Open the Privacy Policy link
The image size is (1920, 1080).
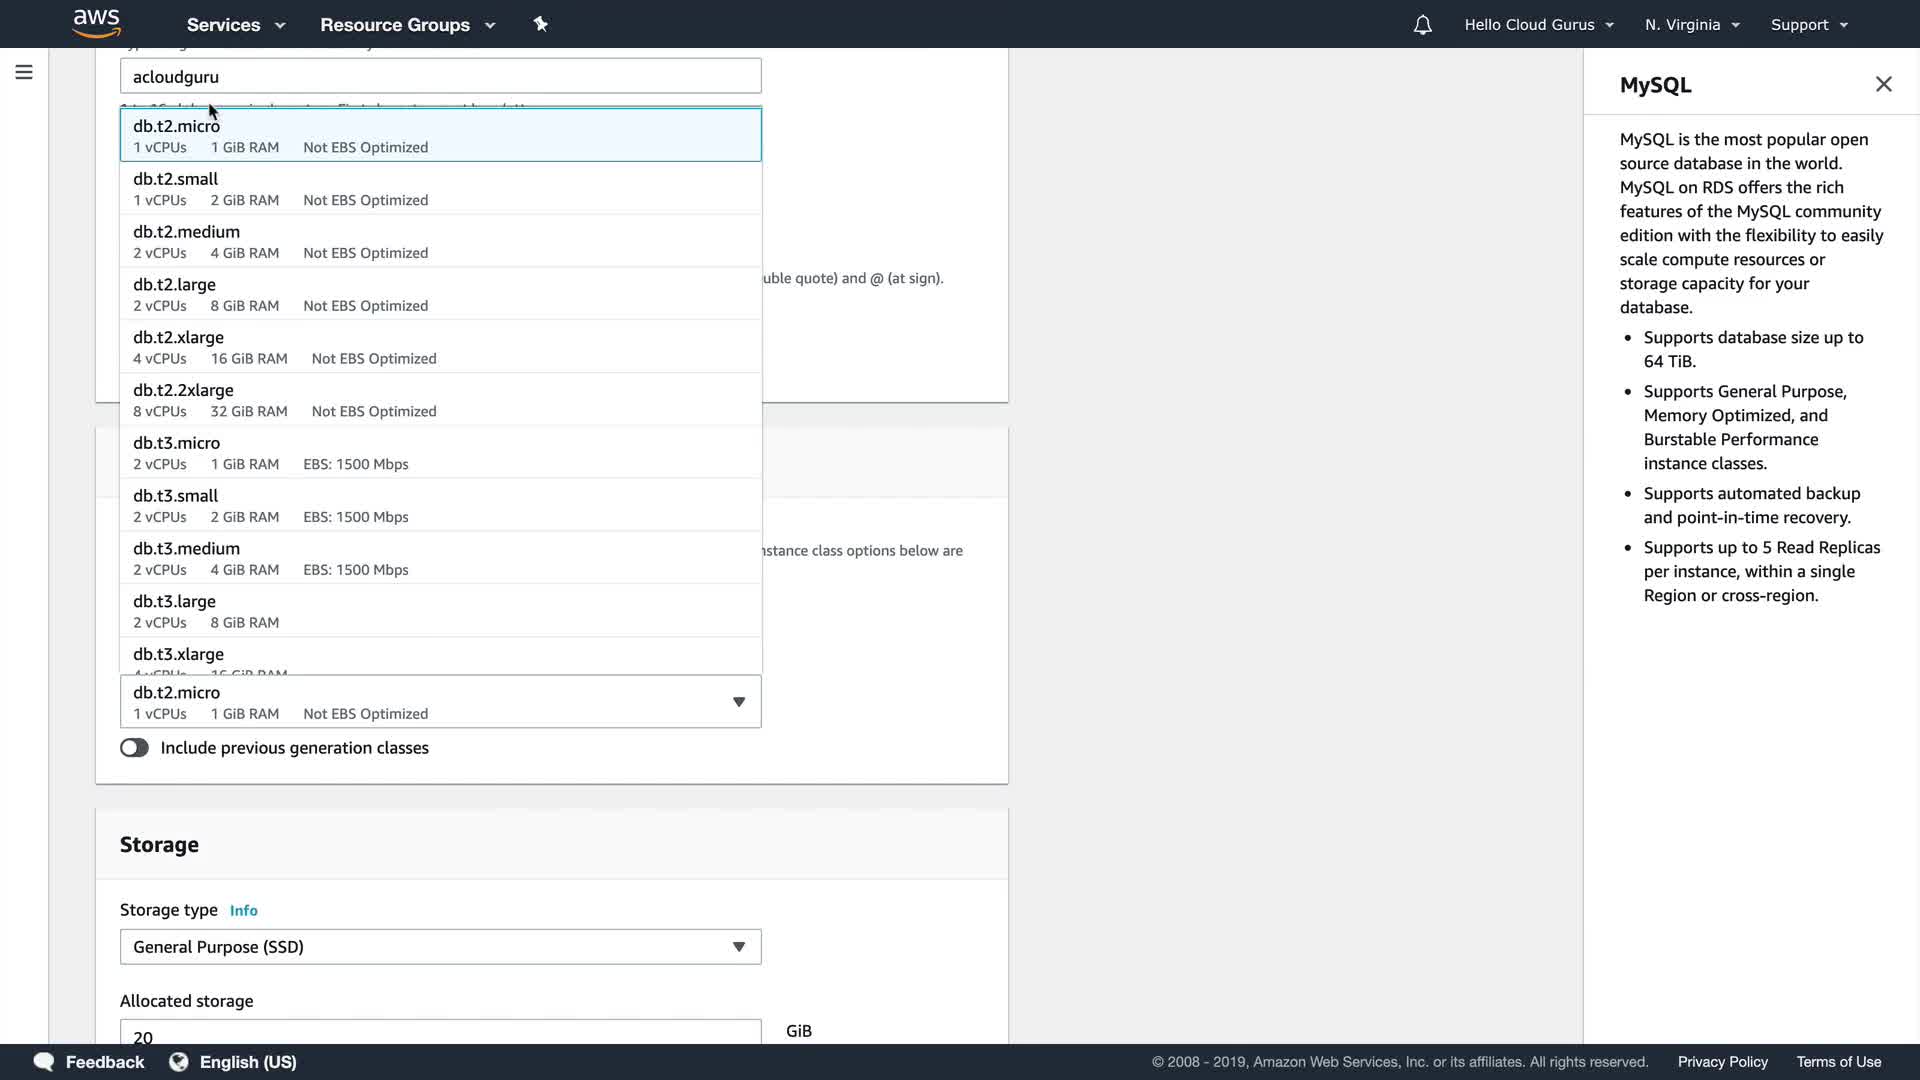pyautogui.click(x=1722, y=1061)
